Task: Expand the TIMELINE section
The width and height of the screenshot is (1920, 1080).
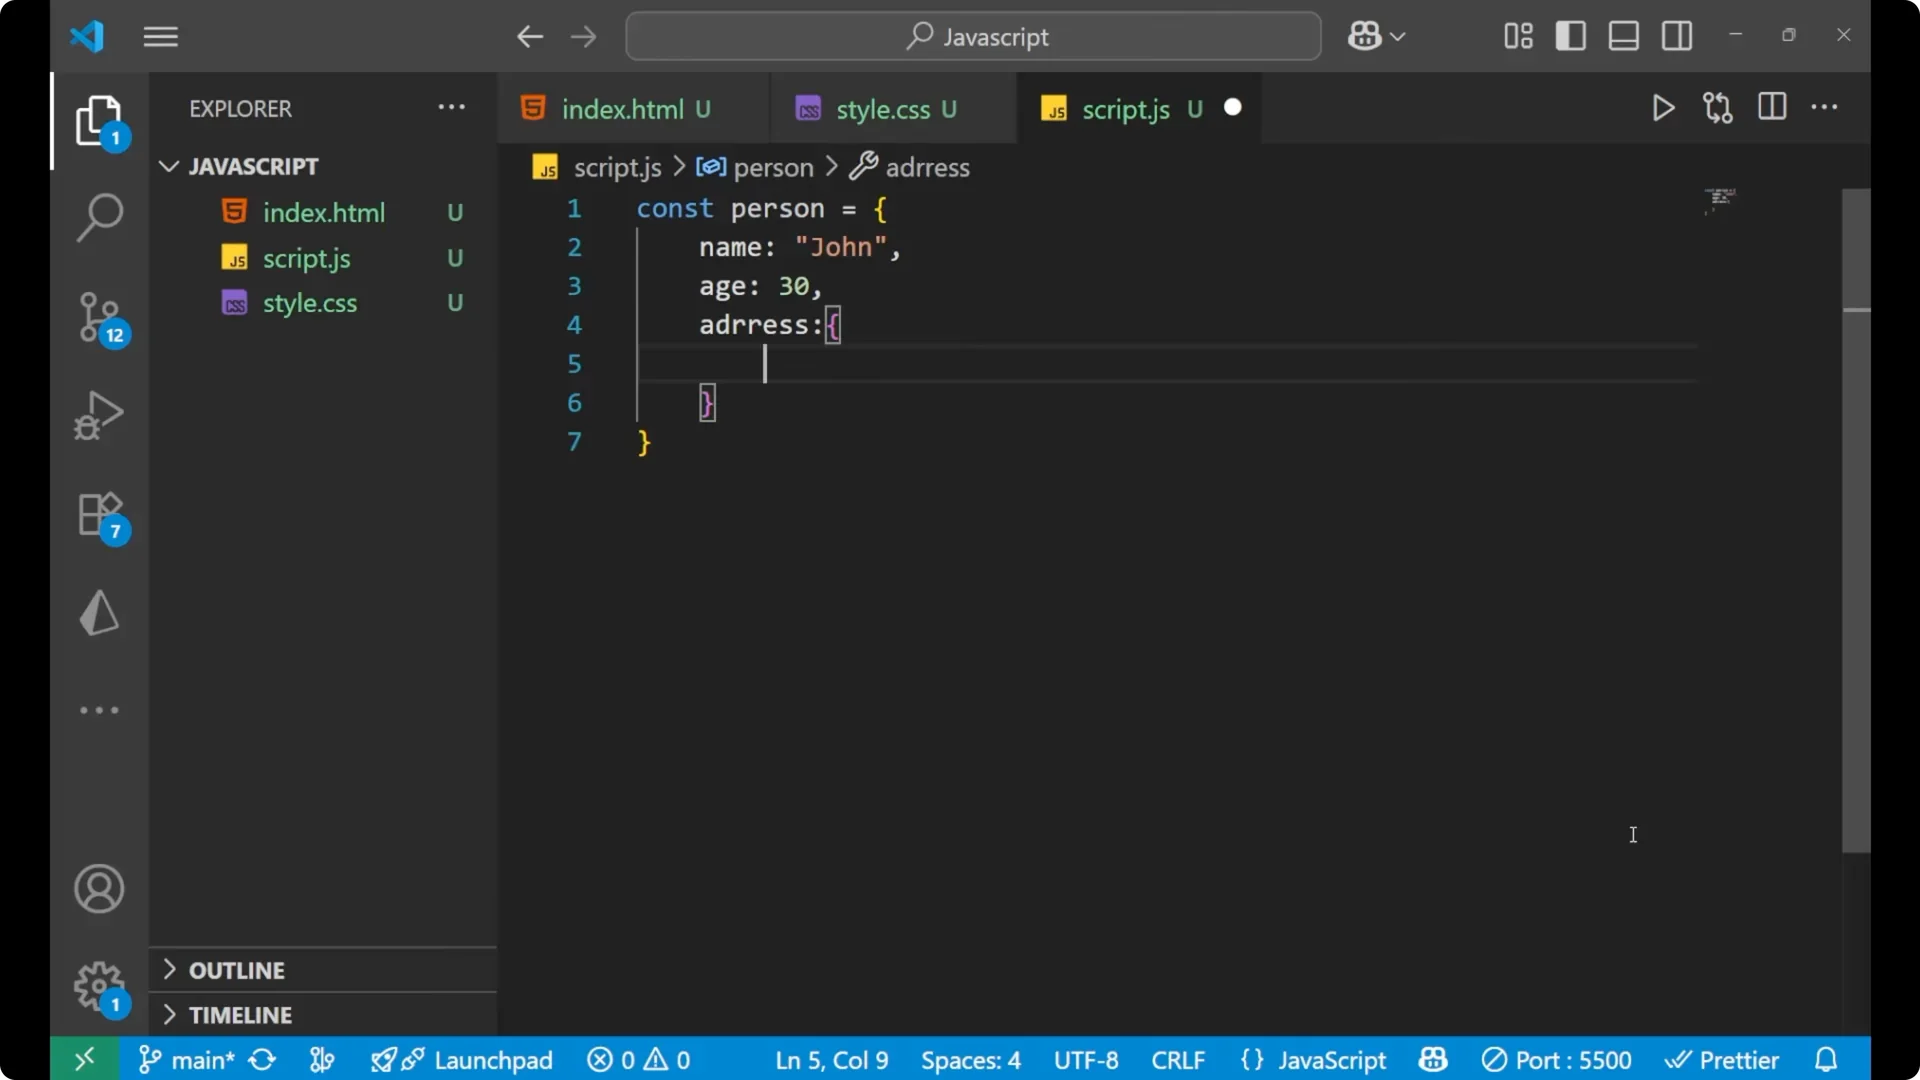Action: [x=240, y=1014]
